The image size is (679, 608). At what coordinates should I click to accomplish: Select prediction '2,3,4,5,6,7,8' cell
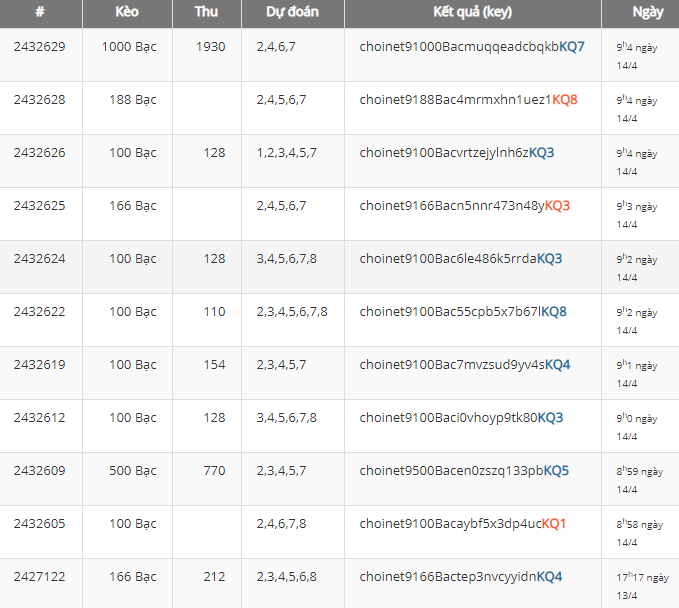click(292, 312)
